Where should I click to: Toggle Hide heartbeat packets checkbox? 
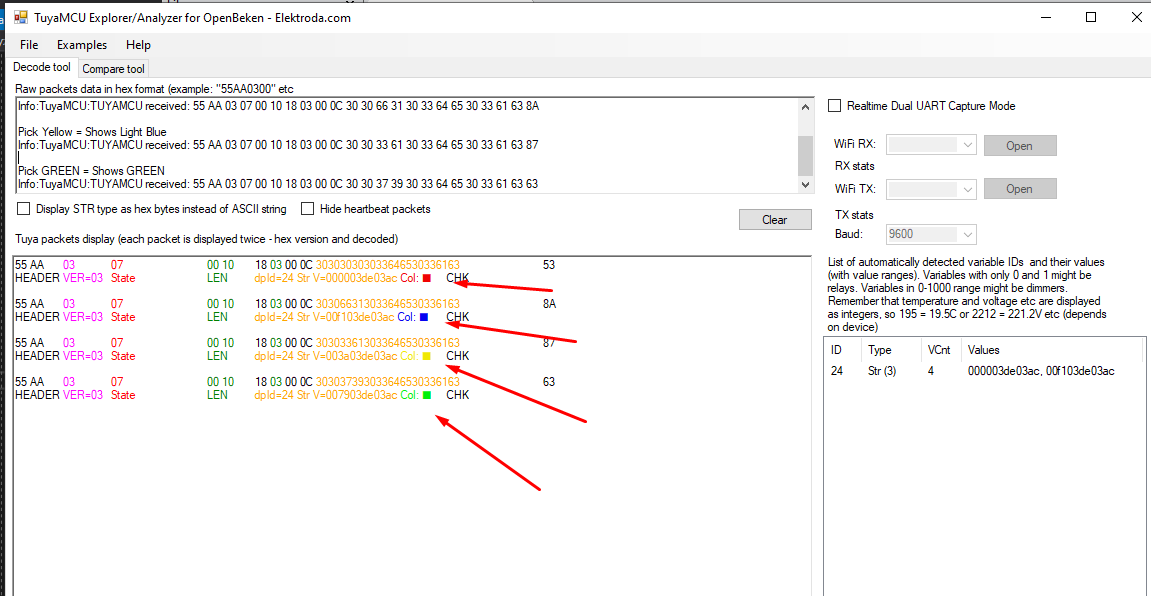pyautogui.click(x=308, y=209)
